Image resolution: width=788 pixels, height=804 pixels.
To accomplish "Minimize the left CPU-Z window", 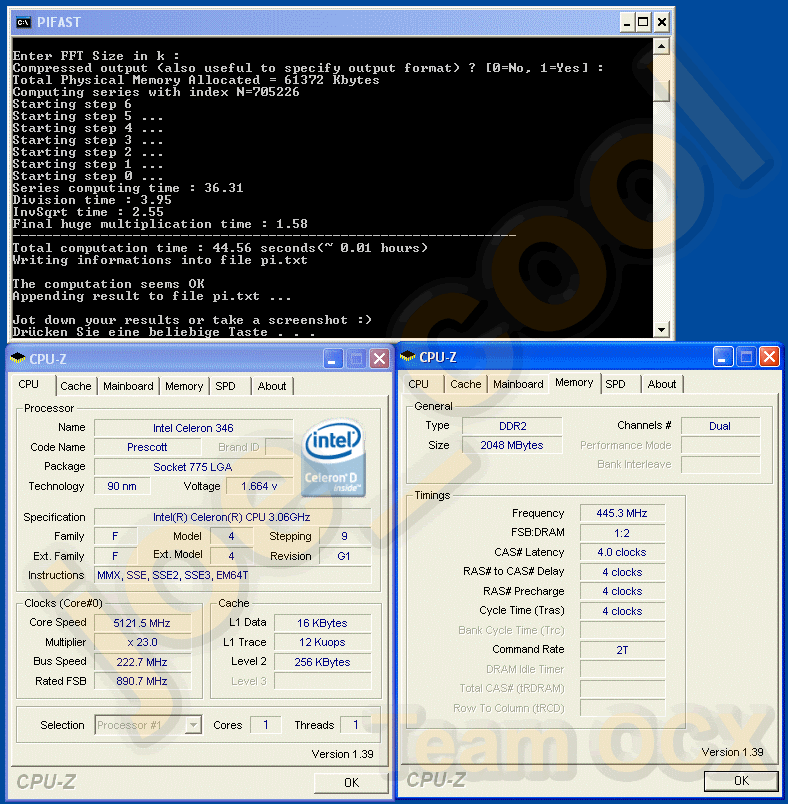I will click(332, 358).
